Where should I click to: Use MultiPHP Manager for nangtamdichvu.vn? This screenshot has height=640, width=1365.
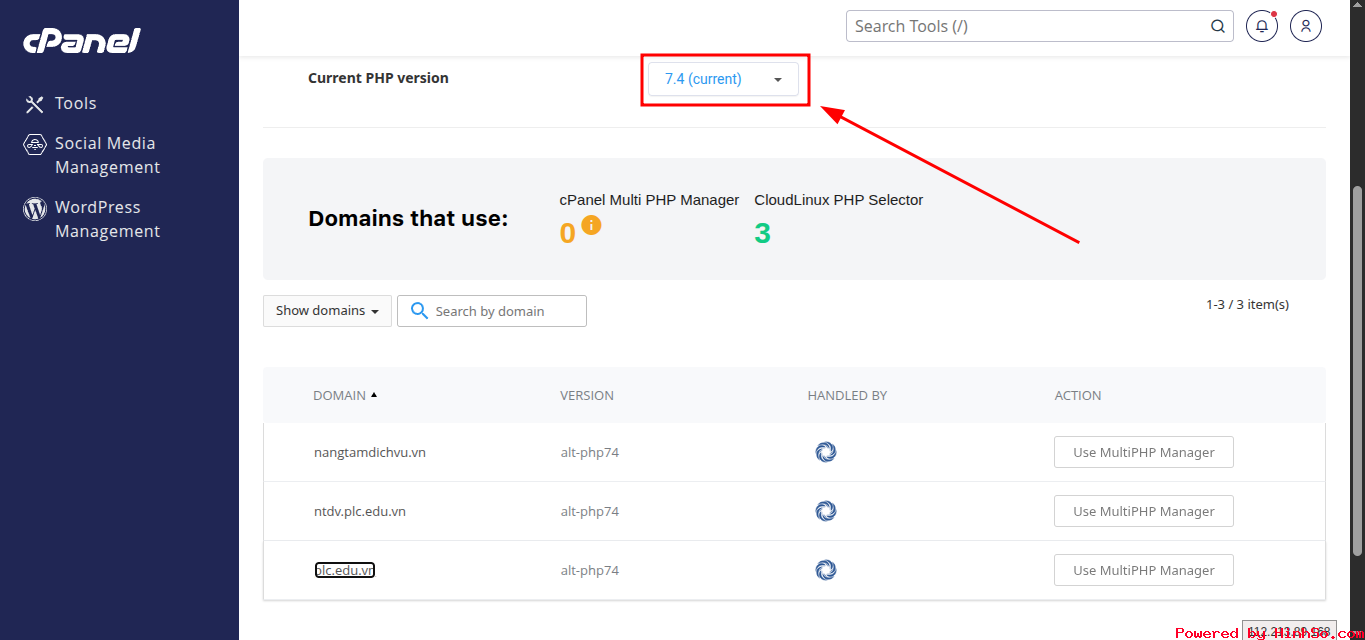click(x=1144, y=452)
